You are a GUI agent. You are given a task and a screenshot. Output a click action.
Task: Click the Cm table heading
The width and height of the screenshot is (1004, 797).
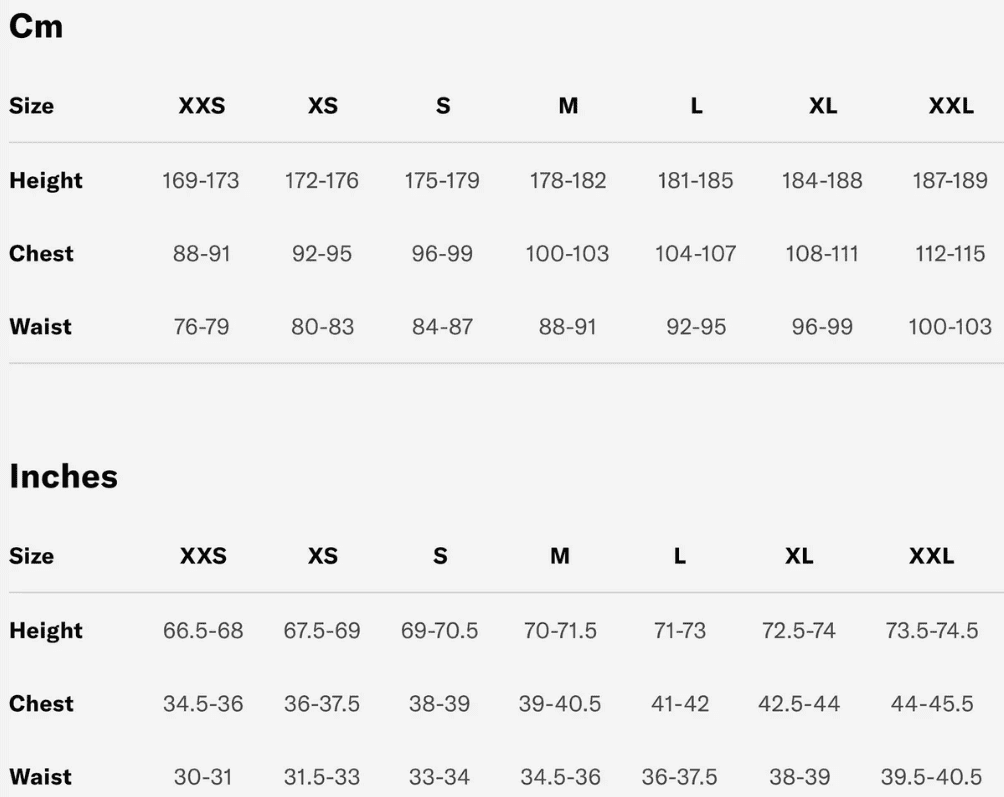coord(36,27)
